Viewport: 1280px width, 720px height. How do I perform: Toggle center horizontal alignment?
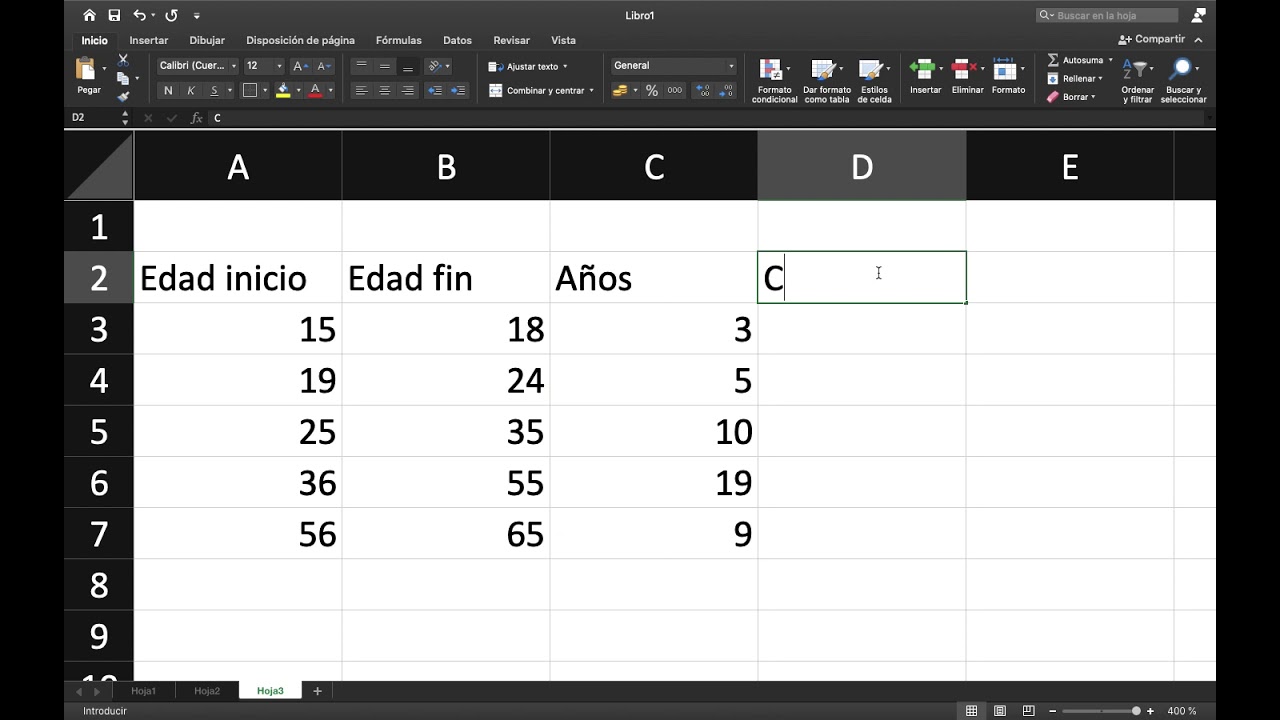(x=384, y=90)
